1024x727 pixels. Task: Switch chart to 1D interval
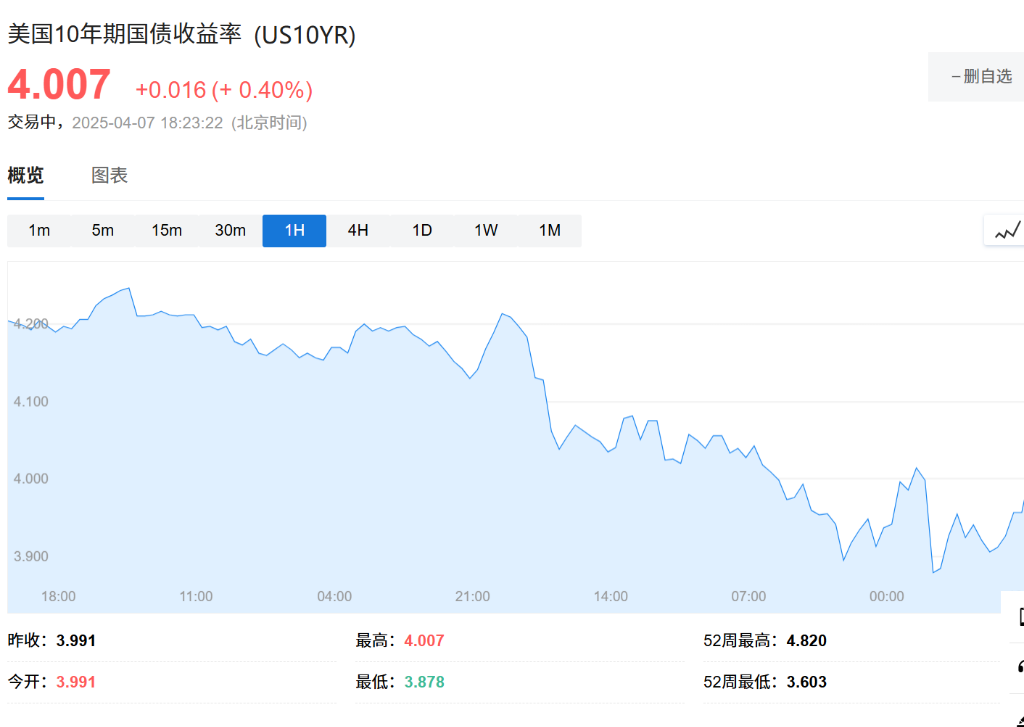coord(422,231)
